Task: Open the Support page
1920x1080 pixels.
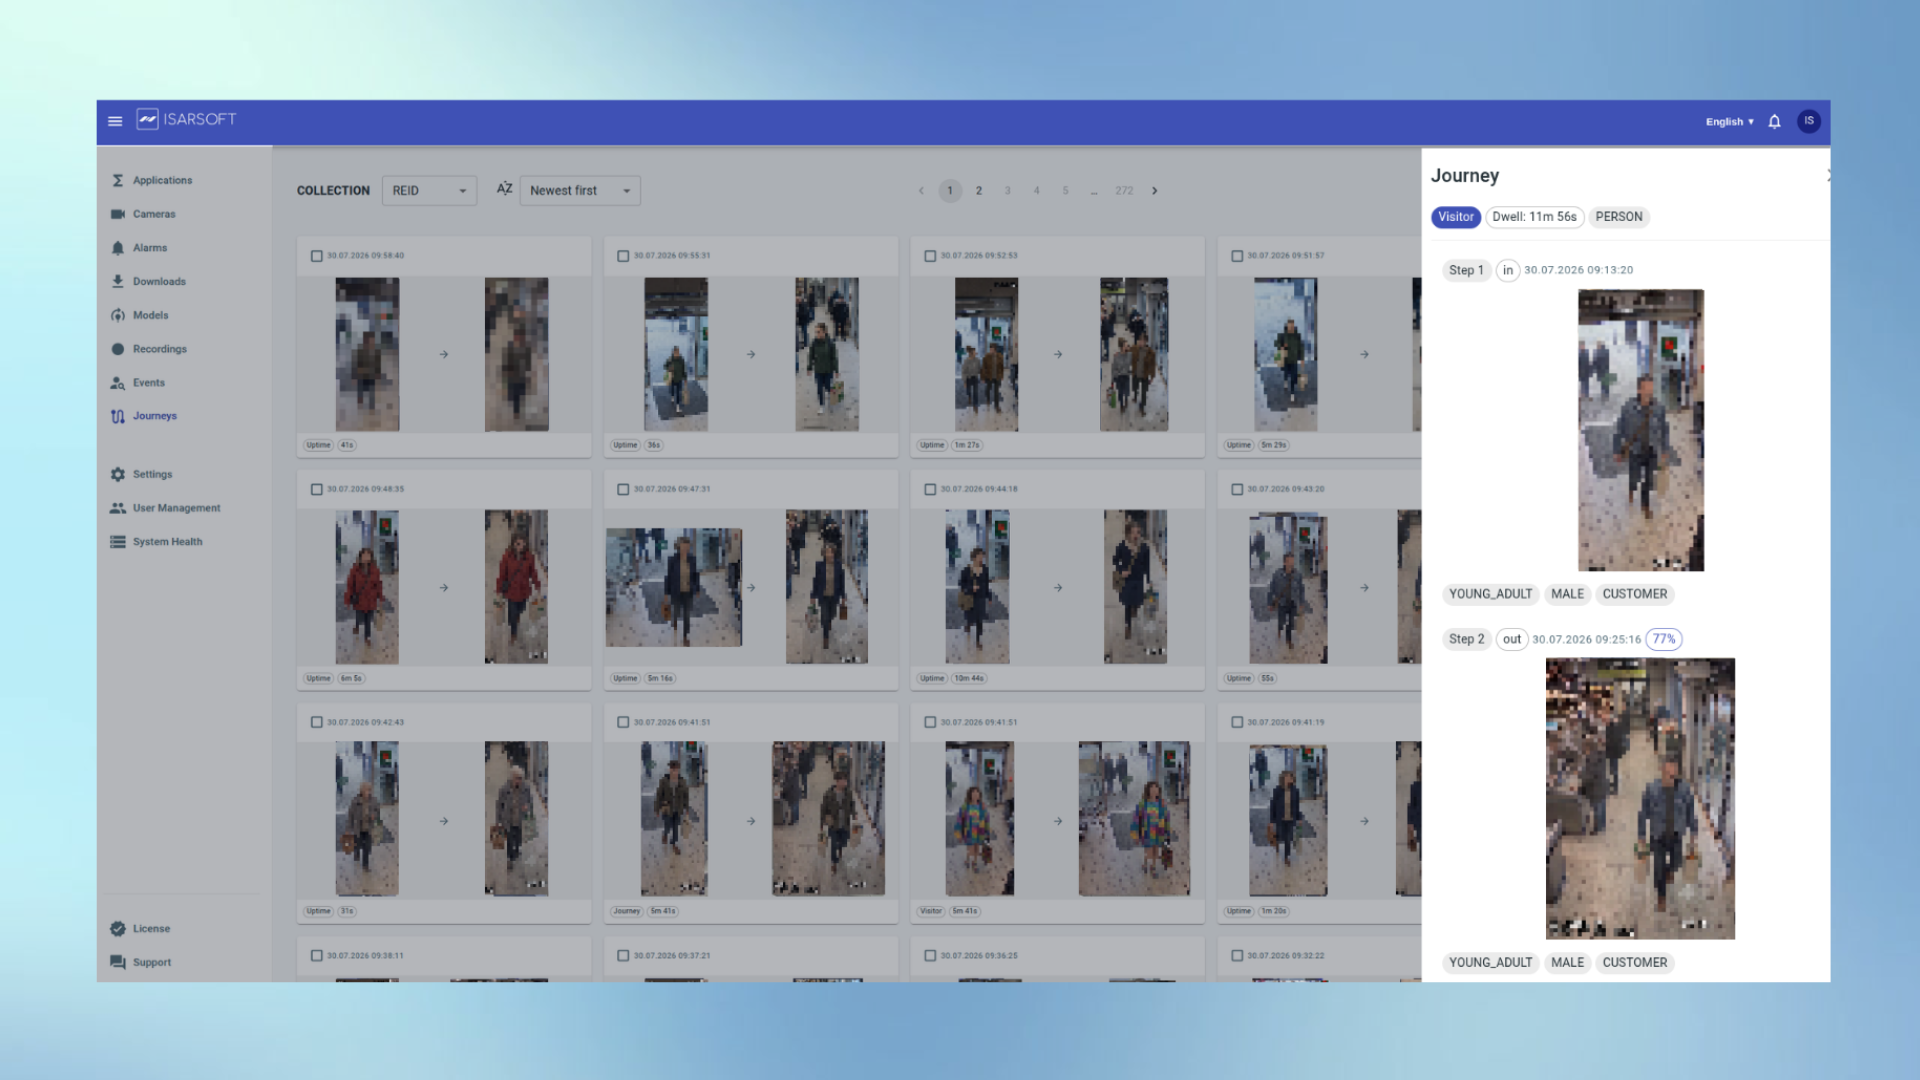Action: [x=151, y=962]
